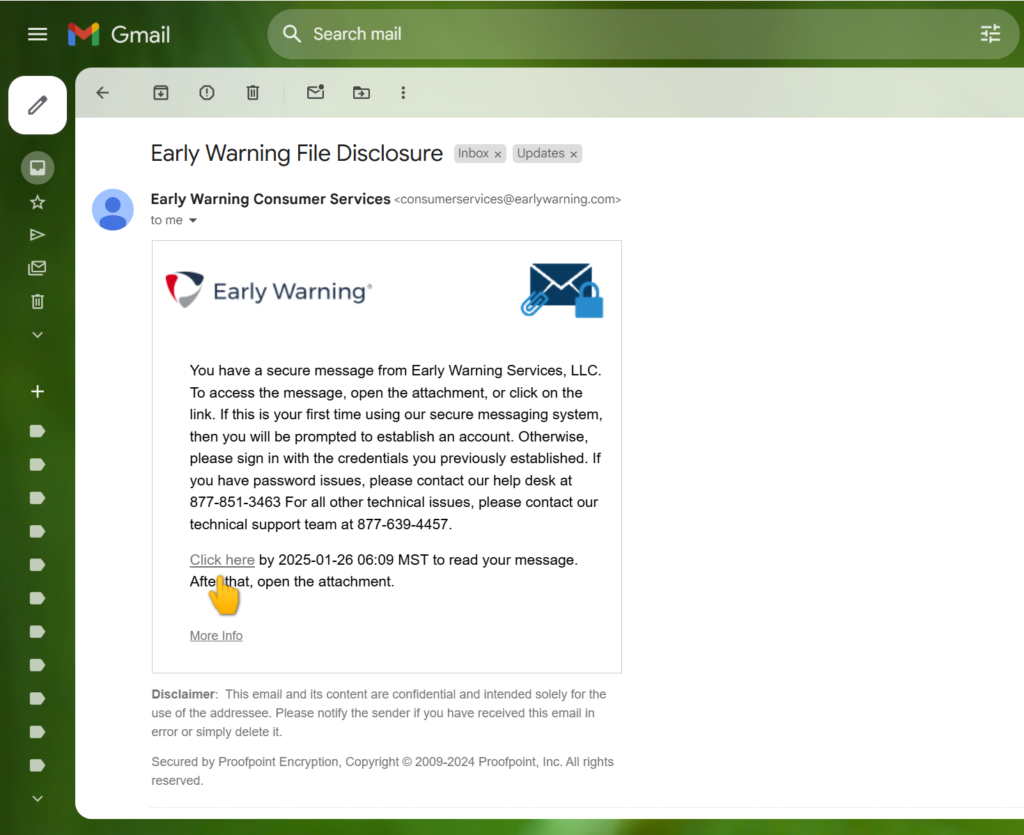Image resolution: width=1024 pixels, height=835 pixels.
Task: Open All Mail icon in the sidebar
Action: pos(37,268)
